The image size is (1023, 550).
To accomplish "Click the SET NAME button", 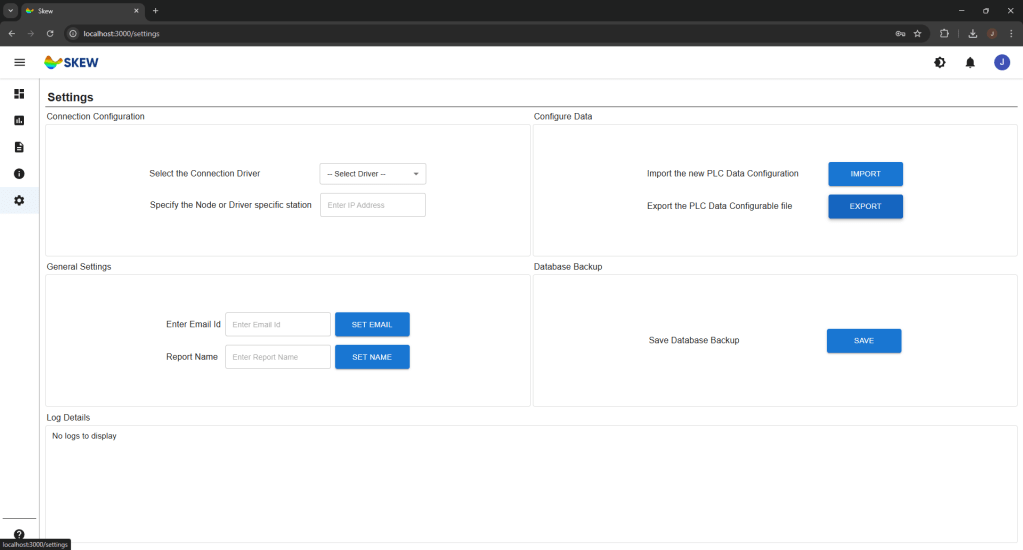I will click(x=372, y=357).
